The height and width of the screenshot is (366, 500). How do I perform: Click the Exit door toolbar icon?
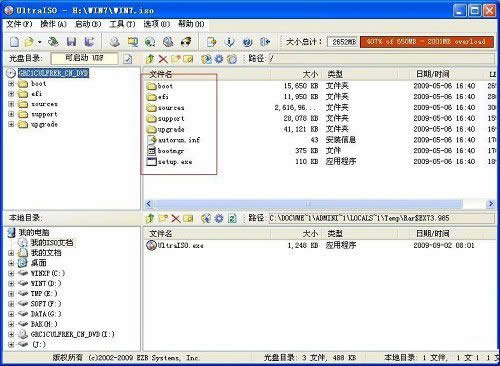click(x=265, y=42)
